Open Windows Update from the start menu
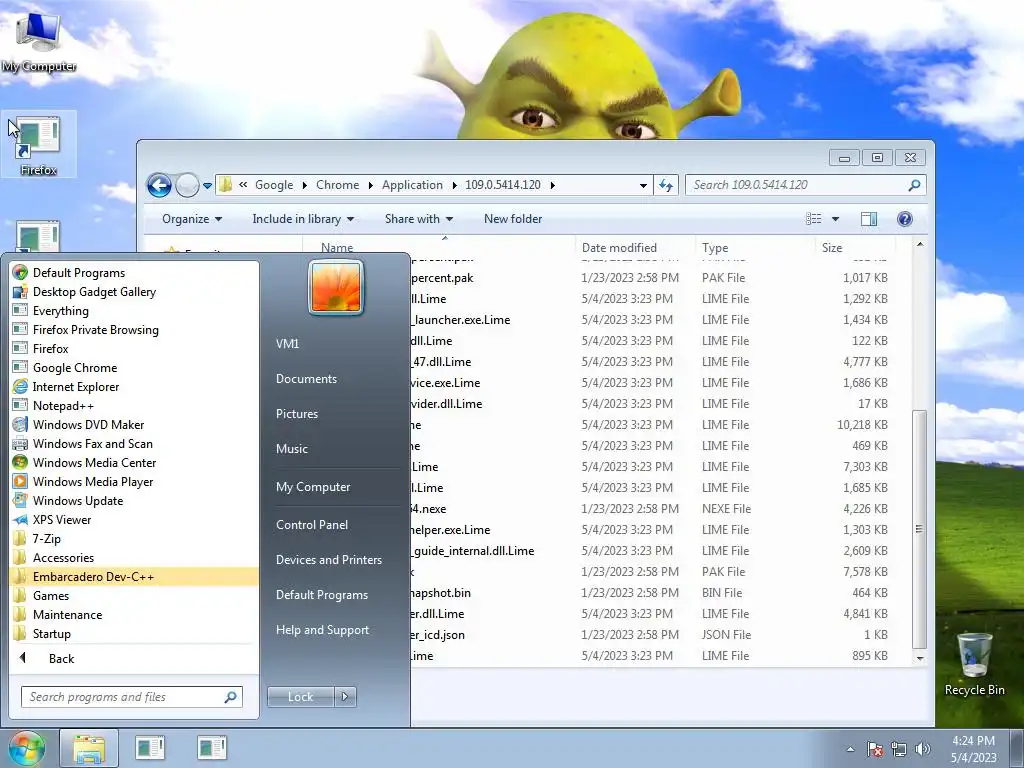This screenshot has width=1024, height=768. (x=78, y=500)
